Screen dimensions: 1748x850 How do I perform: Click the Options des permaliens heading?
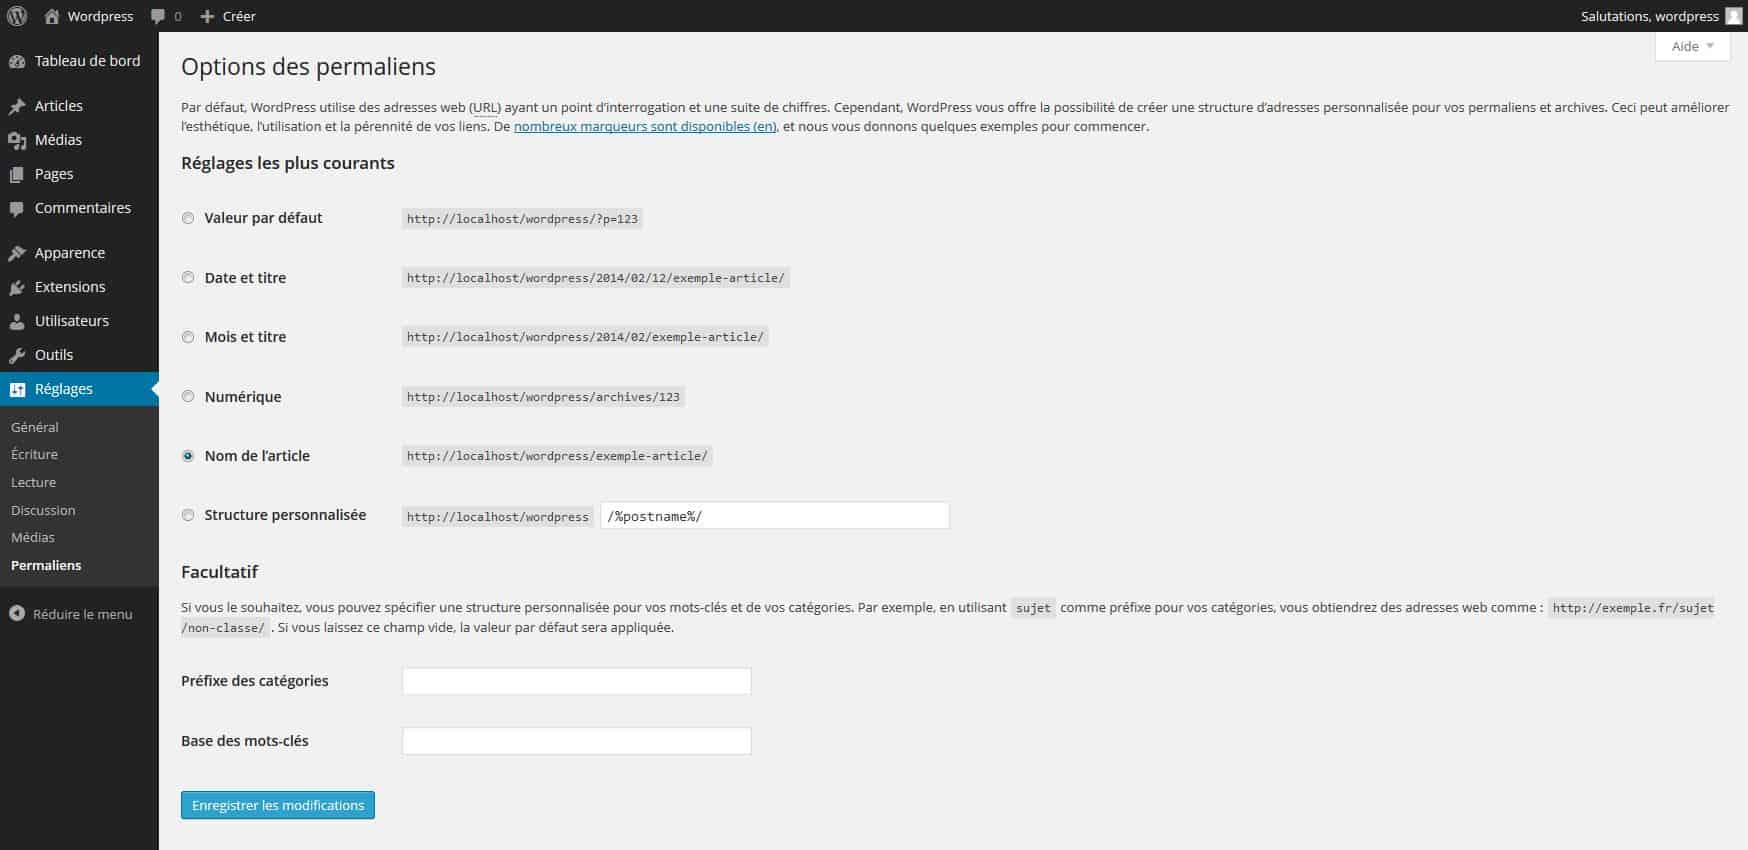pos(308,67)
